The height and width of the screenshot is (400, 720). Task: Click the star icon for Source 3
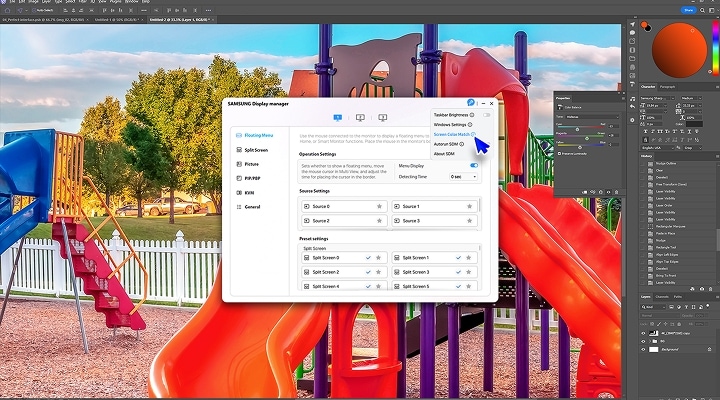[469, 221]
